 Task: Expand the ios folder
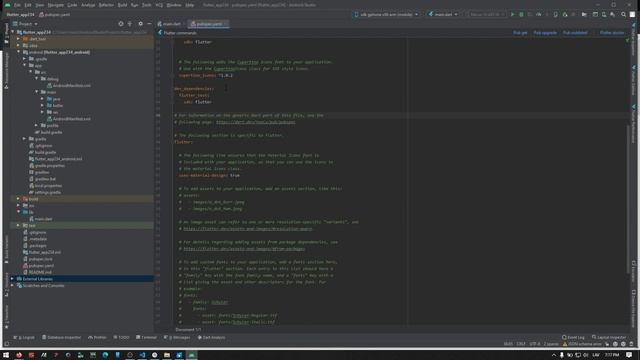click(x=18, y=205)
